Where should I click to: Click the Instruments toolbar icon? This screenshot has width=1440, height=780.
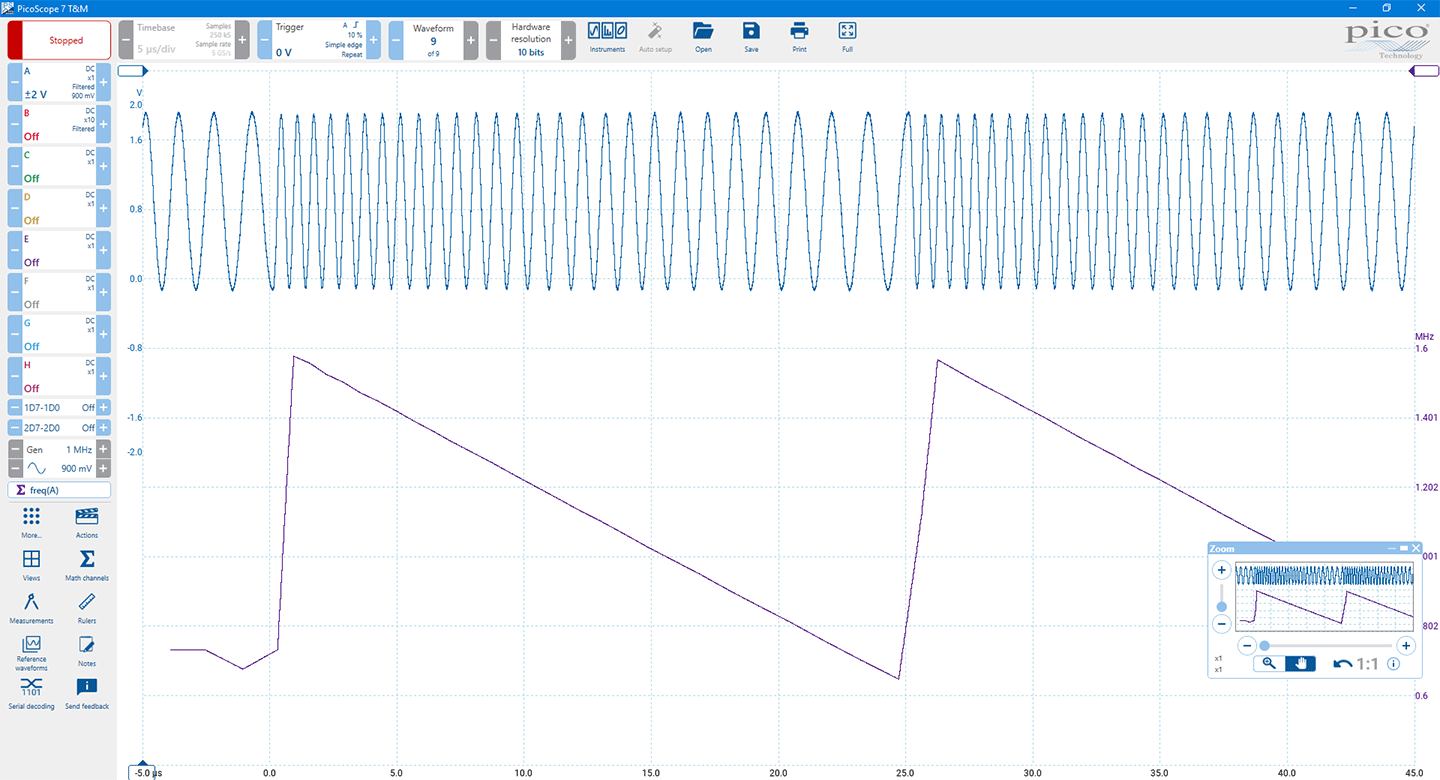tap(607, 36)
